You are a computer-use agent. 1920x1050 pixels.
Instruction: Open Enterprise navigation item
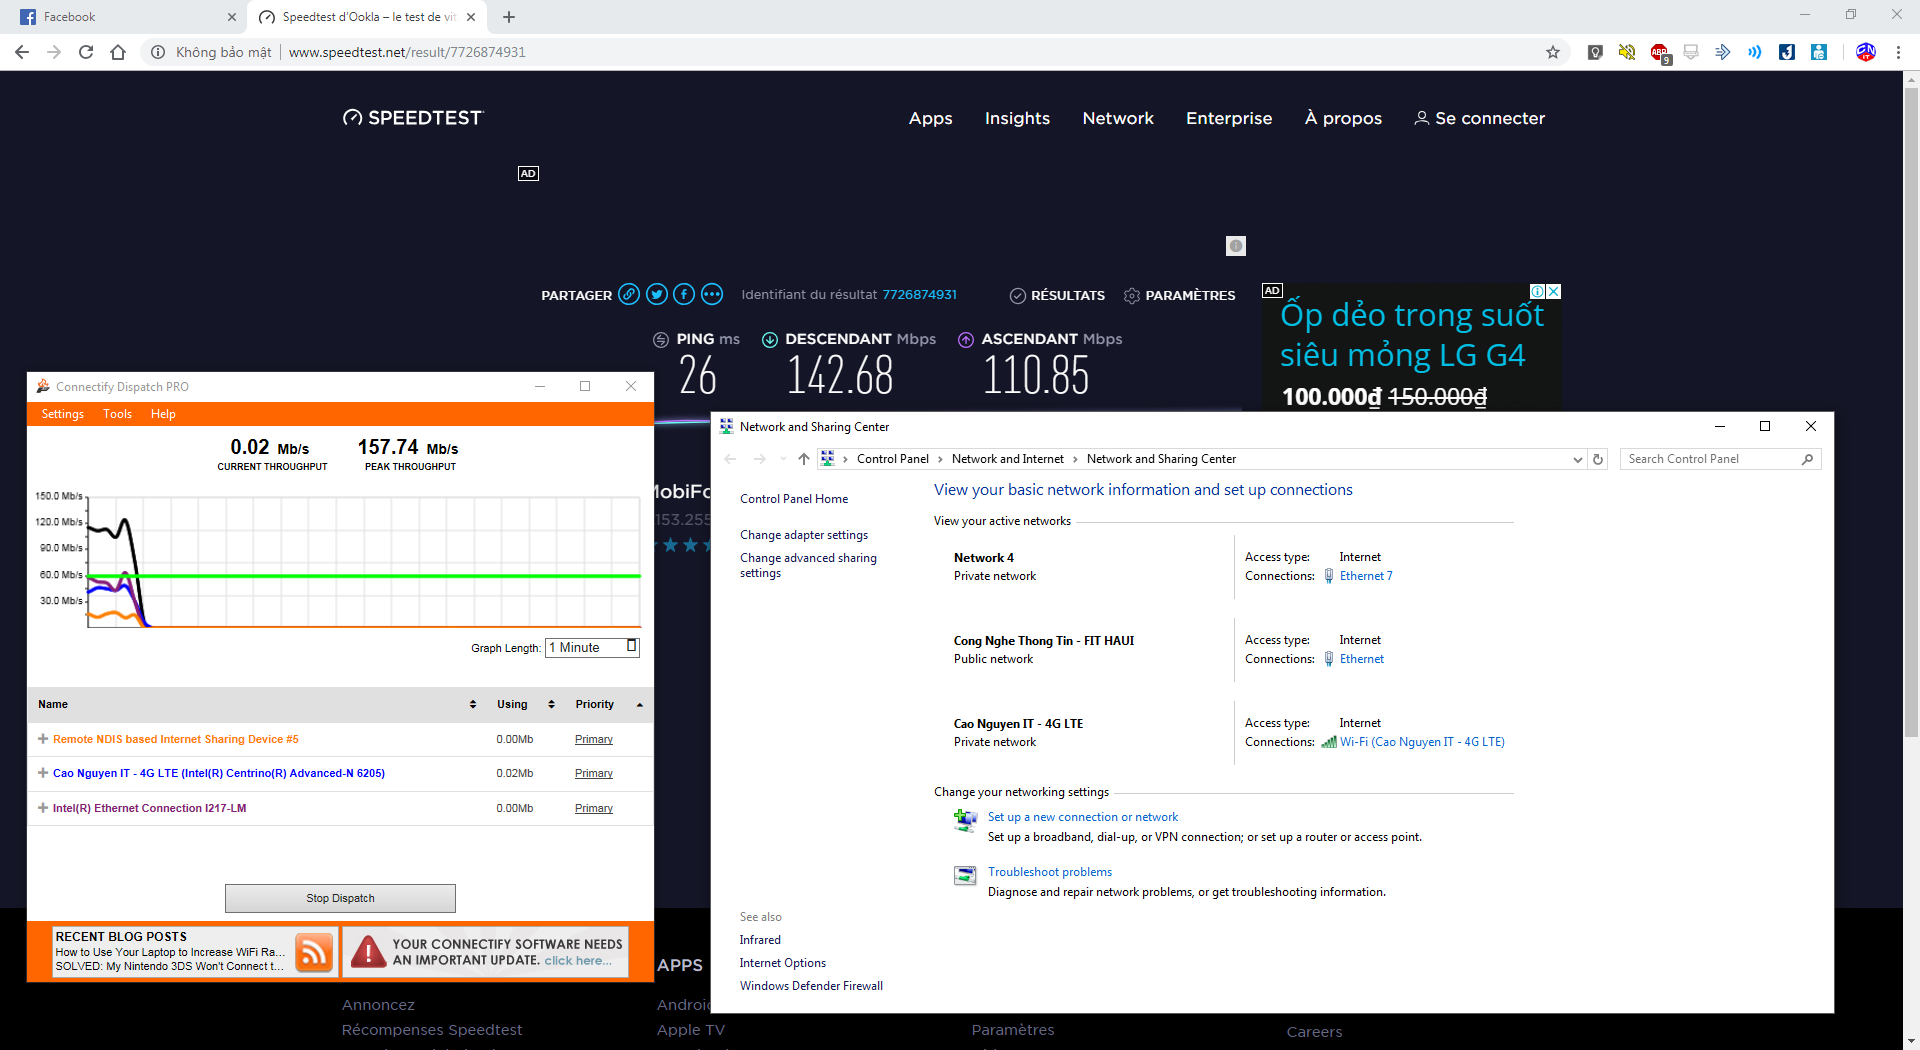1229,118
